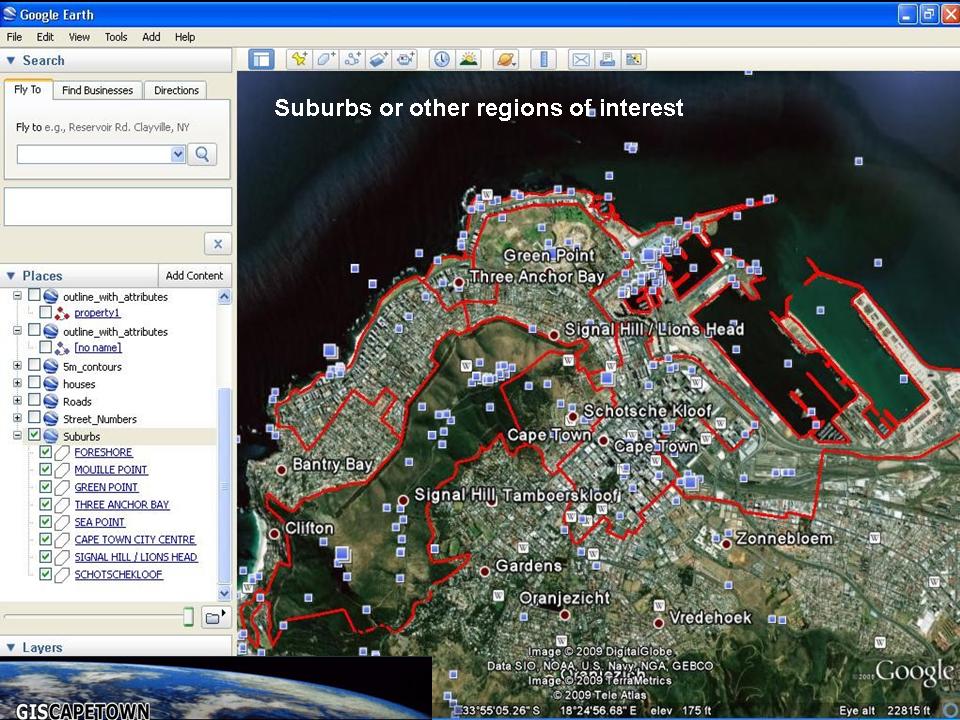Show historical imagery clock icon
The width and height of the screenshot is (960, 720).
coord(441,59)
